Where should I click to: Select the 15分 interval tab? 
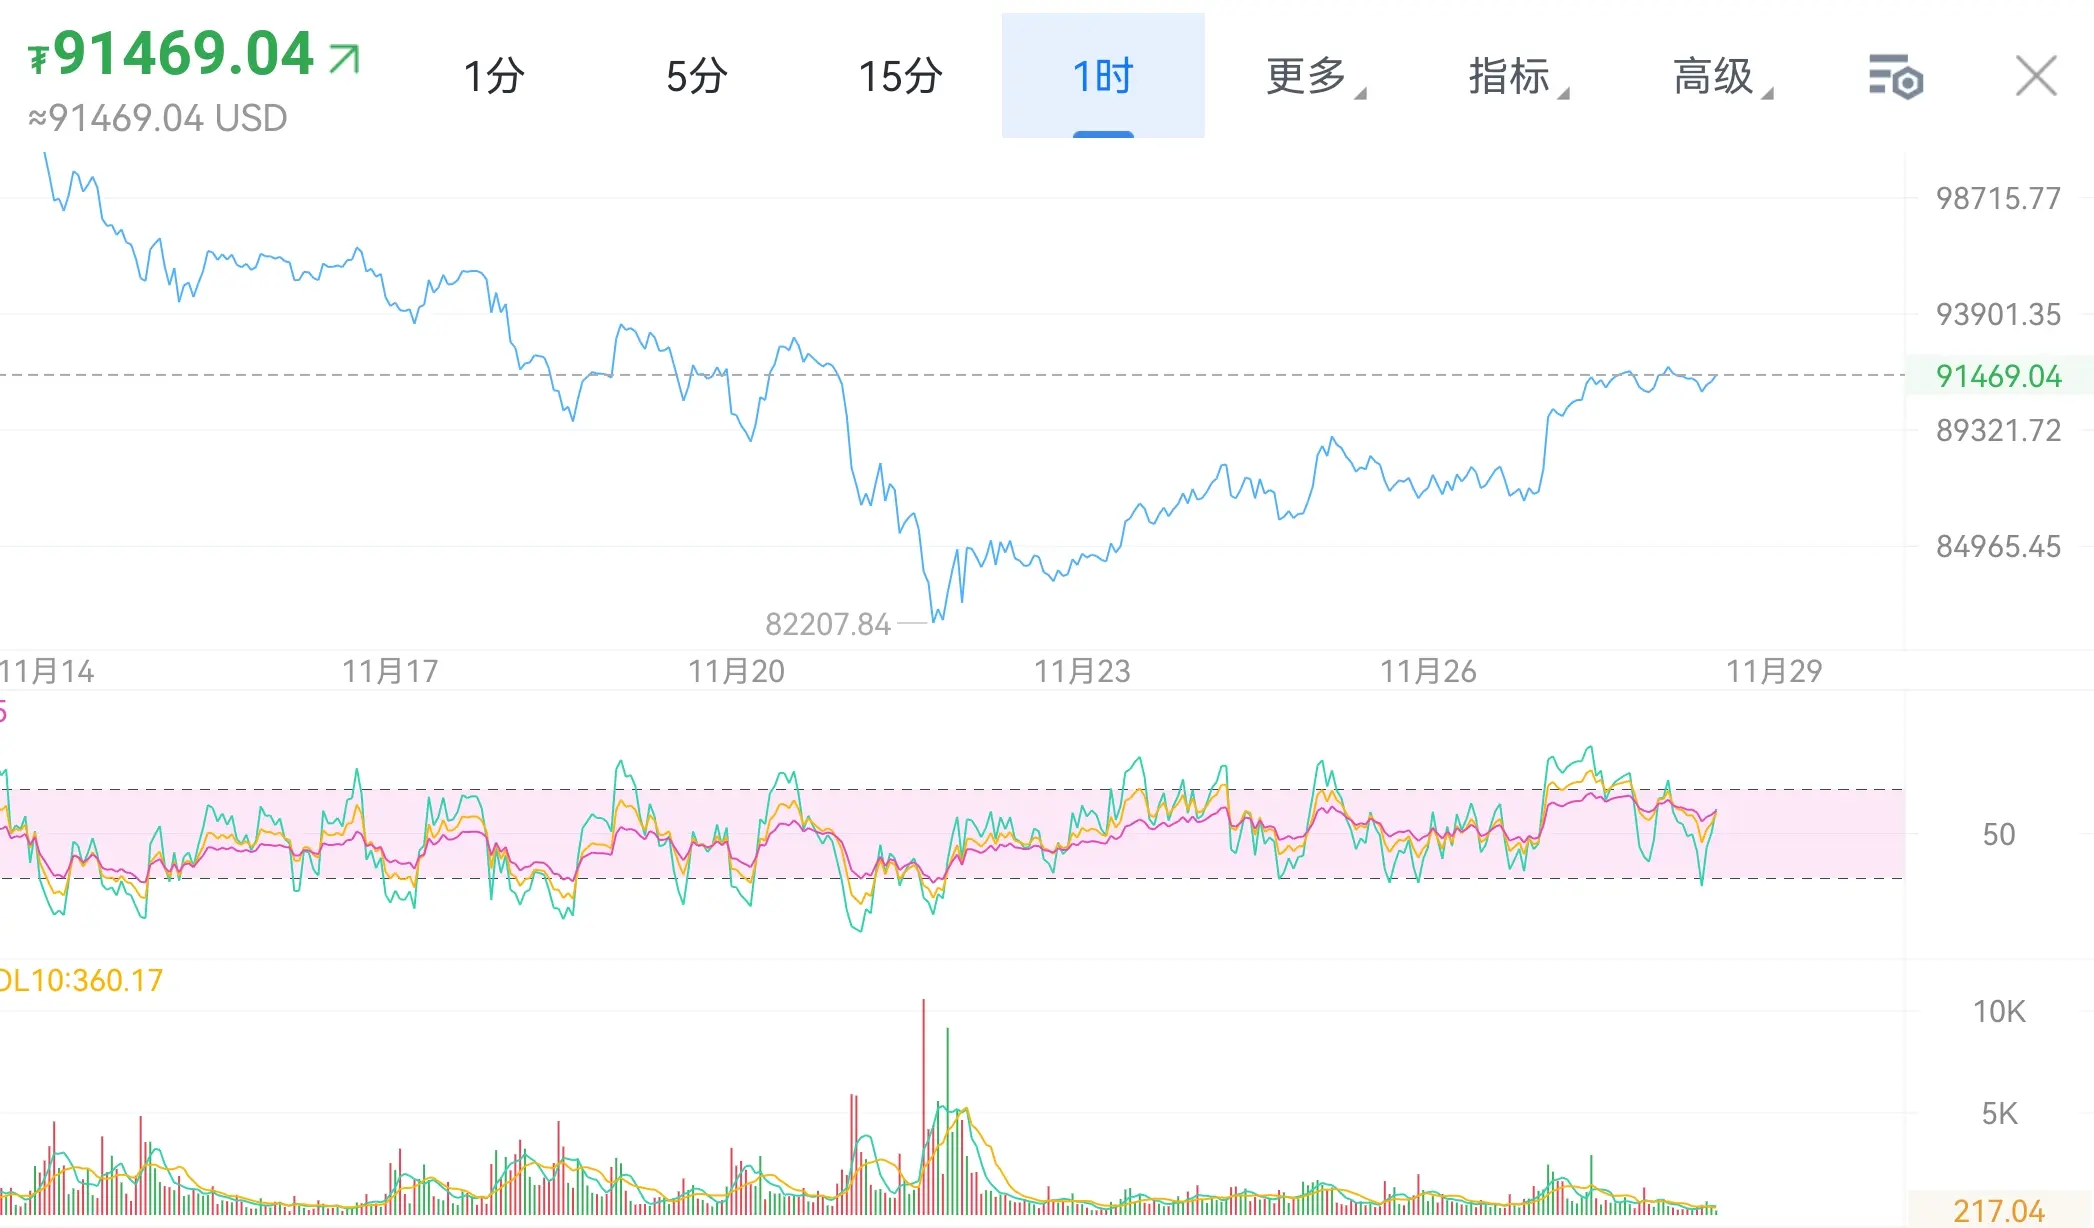[x=900, y=76]
